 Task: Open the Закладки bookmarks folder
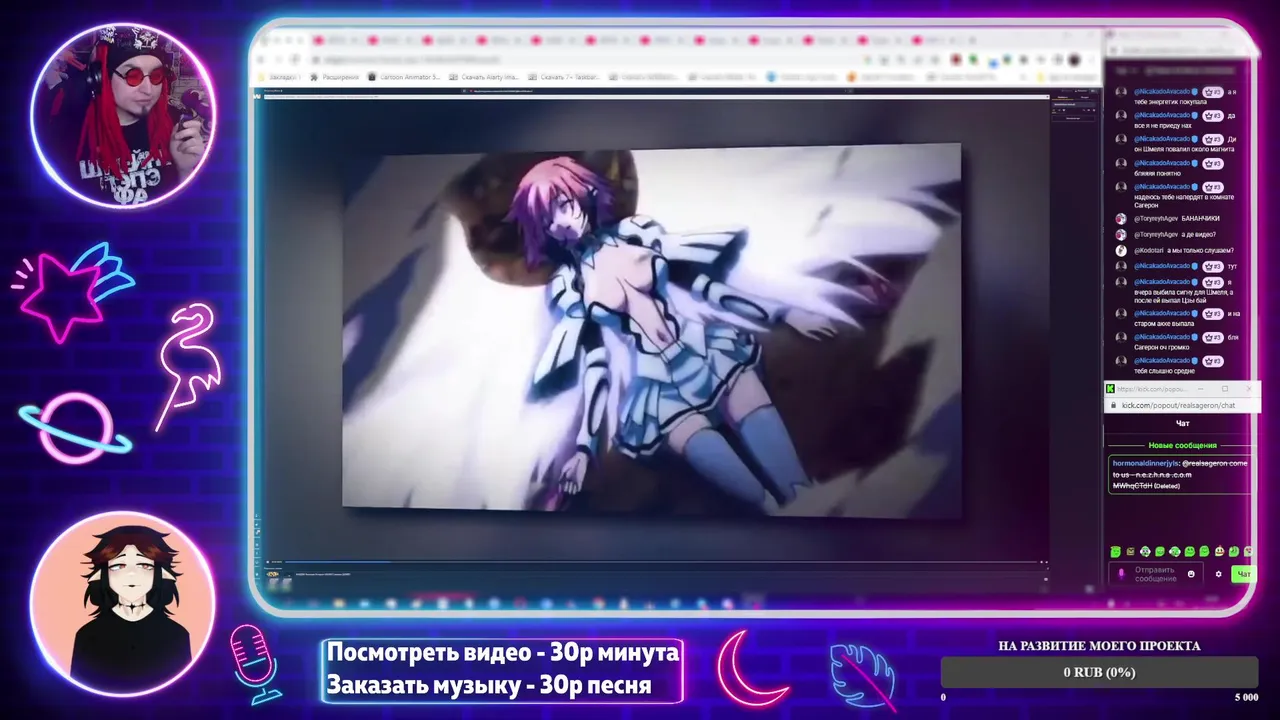281,77
